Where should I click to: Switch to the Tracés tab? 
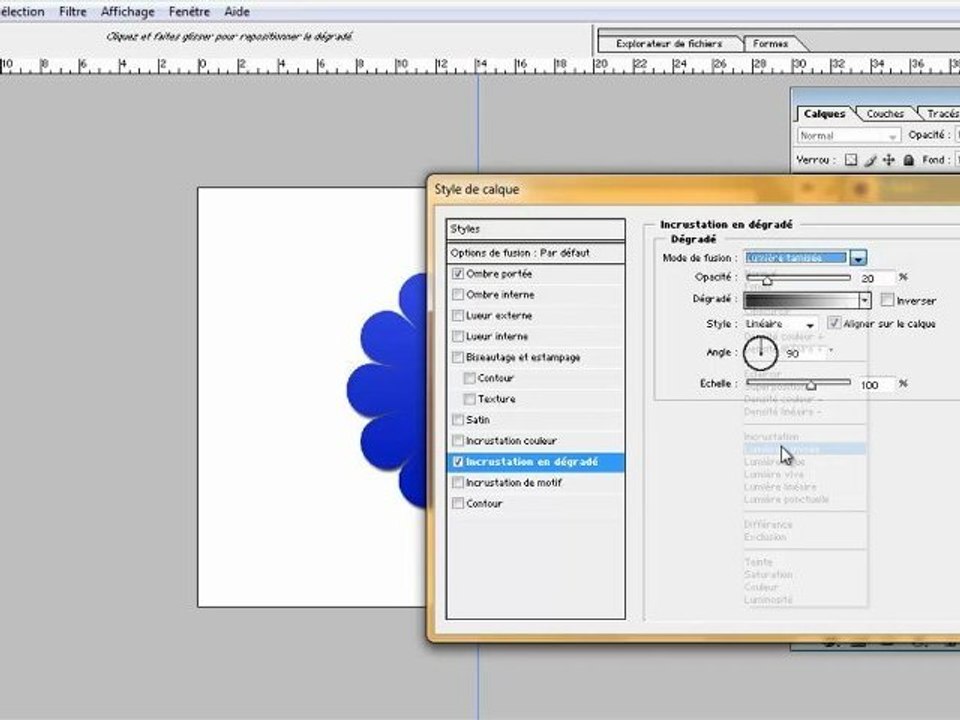tap(942, 114)
